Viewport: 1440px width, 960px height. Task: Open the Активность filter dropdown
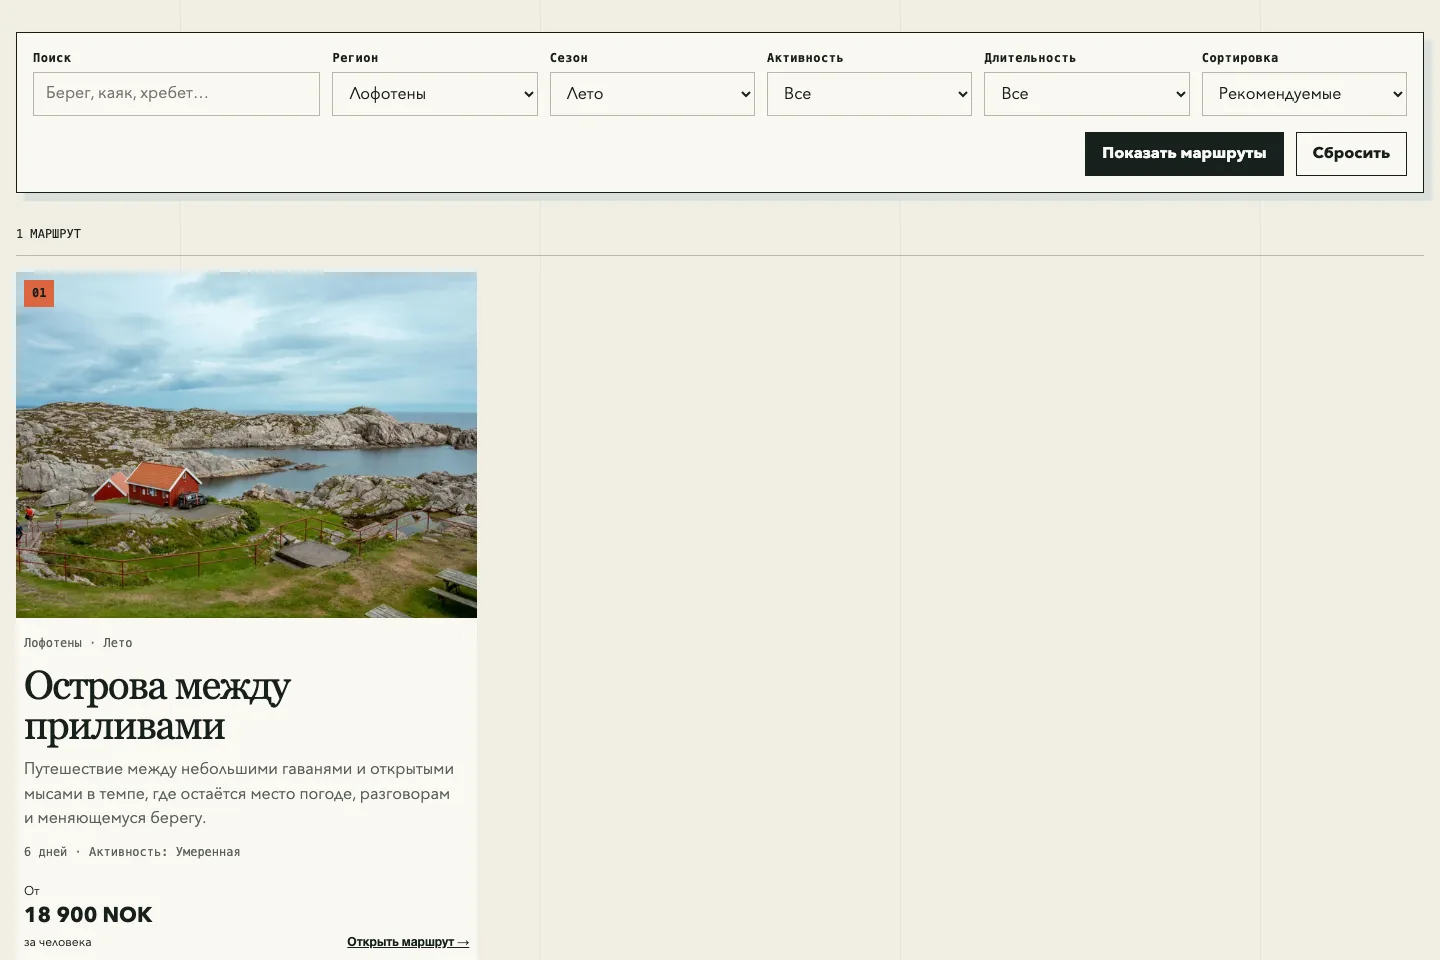point(869,94)
